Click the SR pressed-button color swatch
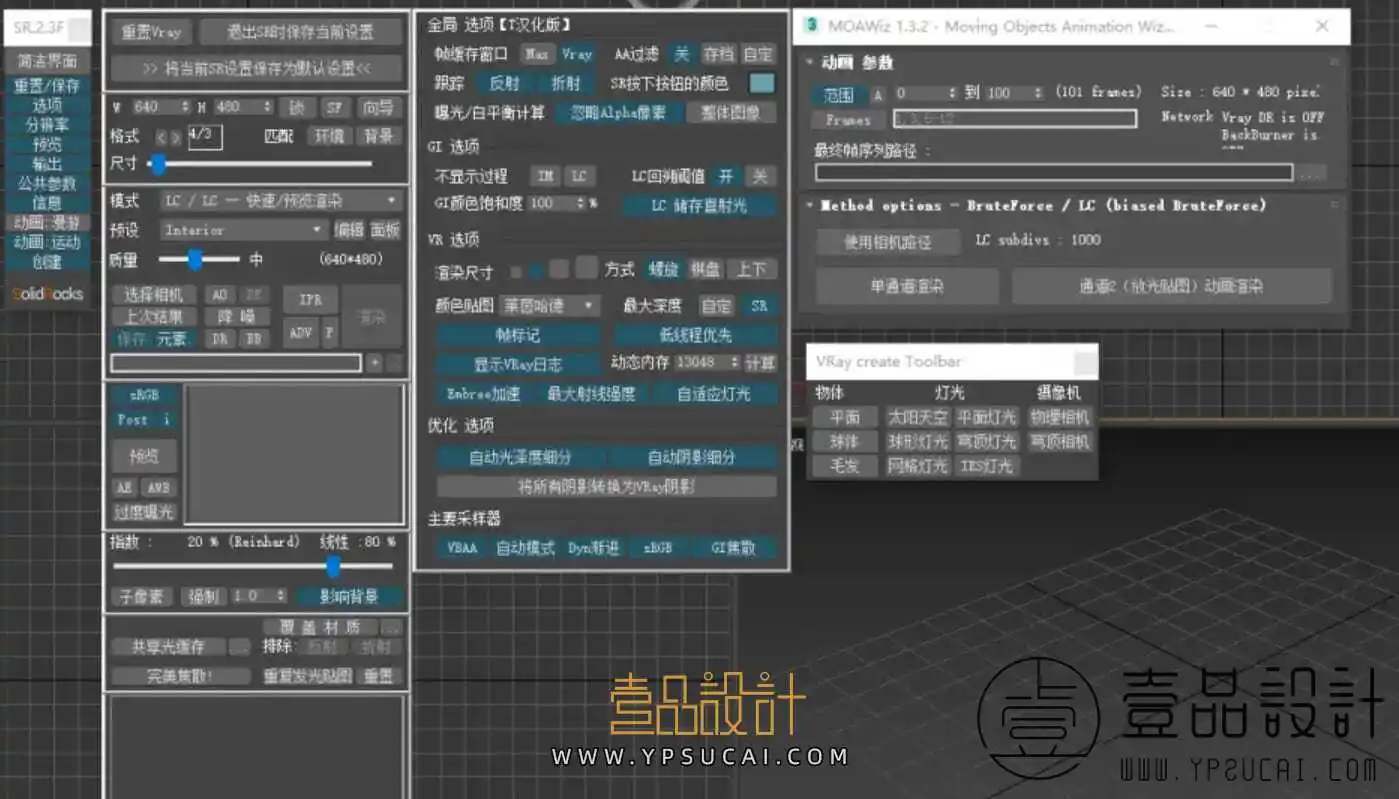Screen dimensions: 1399x799 pyautogui.click(x=762, y=83)
